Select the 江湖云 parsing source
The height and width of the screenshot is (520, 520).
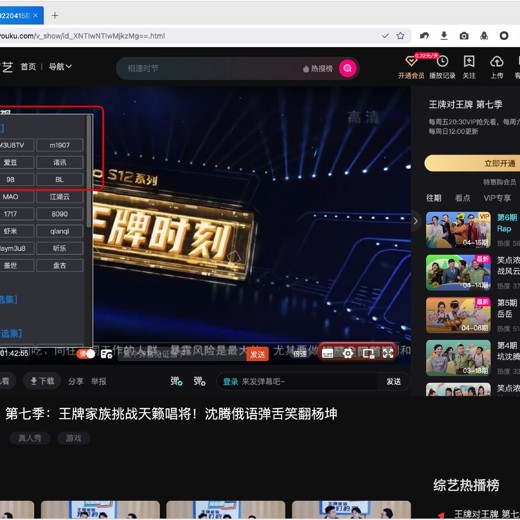[x=60, y=197]
